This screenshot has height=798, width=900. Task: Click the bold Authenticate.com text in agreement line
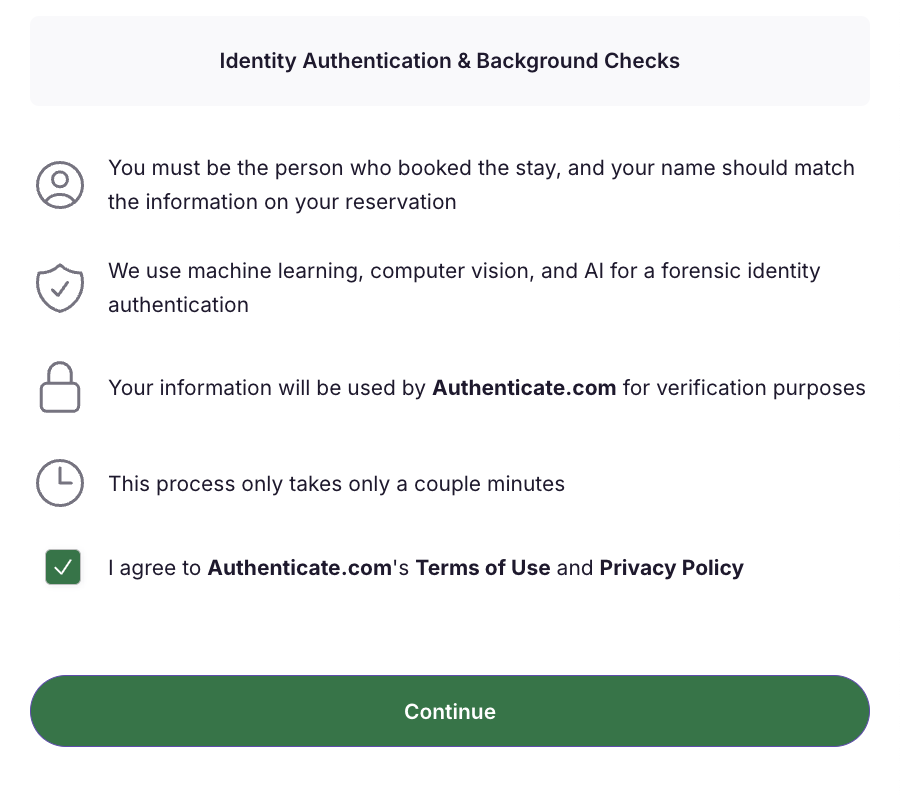pos(299,567)
